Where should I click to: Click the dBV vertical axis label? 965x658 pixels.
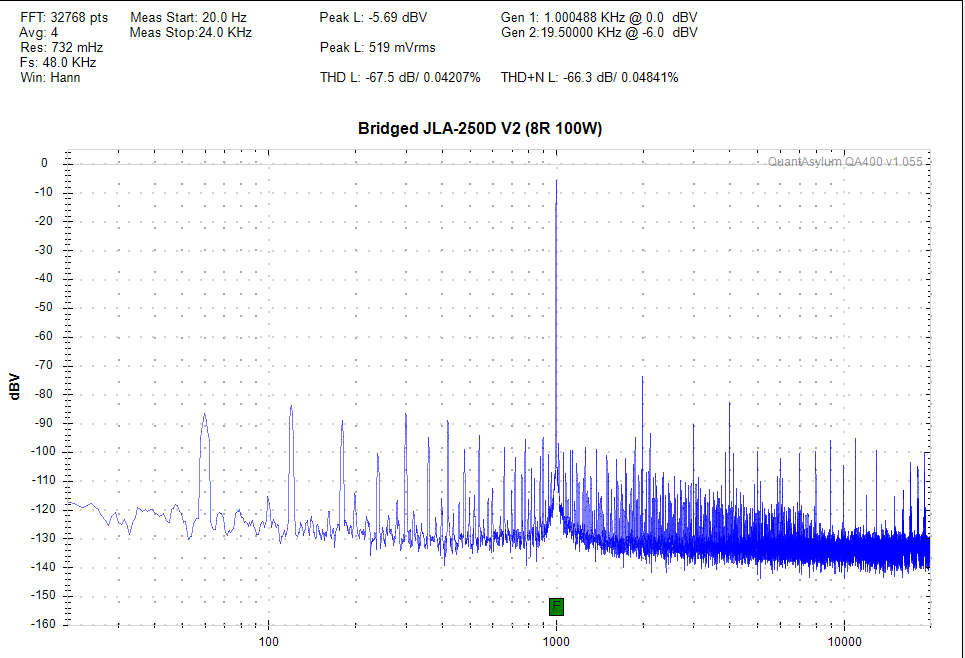pos(15,387)
